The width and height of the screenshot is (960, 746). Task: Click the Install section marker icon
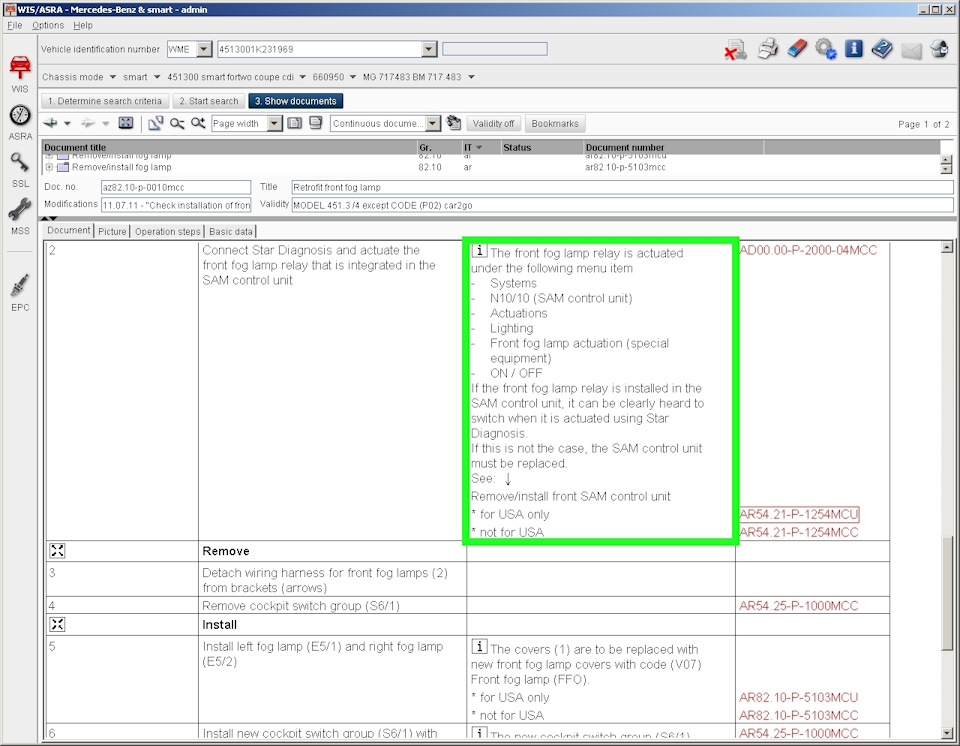(57, 624)
